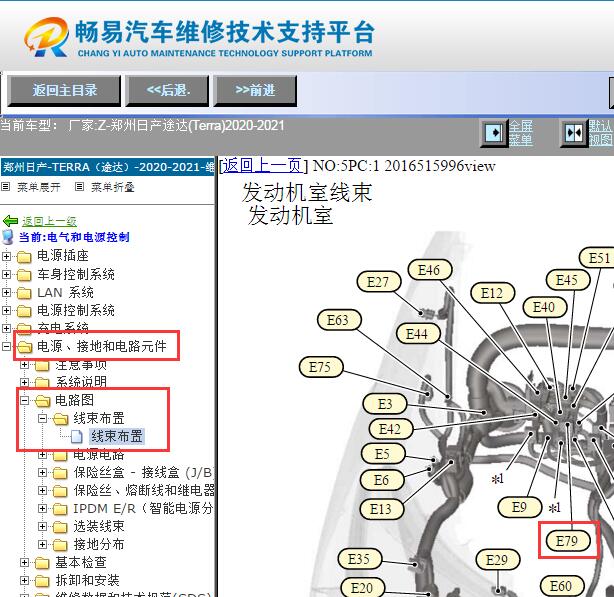
Task: Expand the 电源插座 tree node
Action: pos(6,256)
